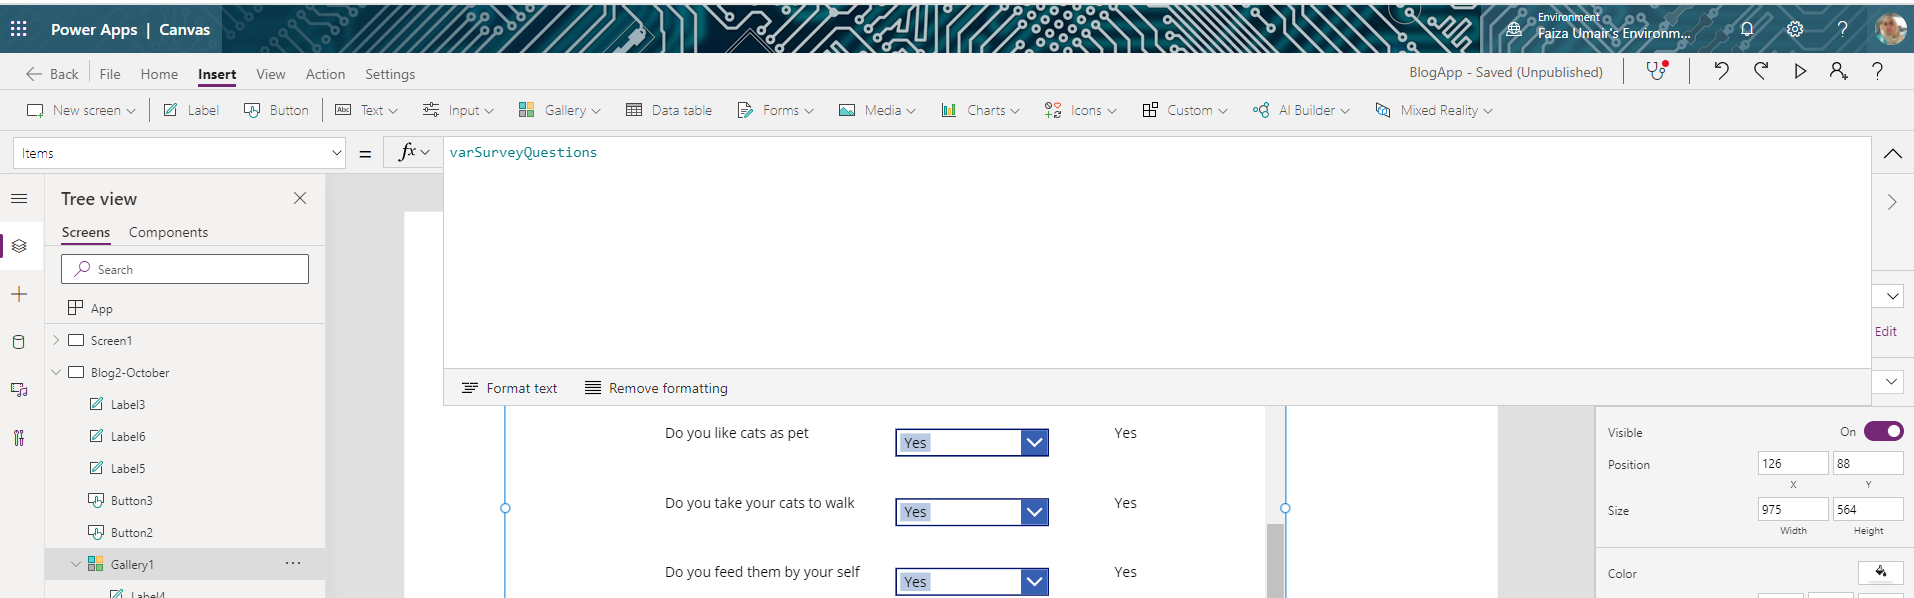The height and width of the screenshot is (598, 1914).
Task: Open the Home menu
Action: 159,74
